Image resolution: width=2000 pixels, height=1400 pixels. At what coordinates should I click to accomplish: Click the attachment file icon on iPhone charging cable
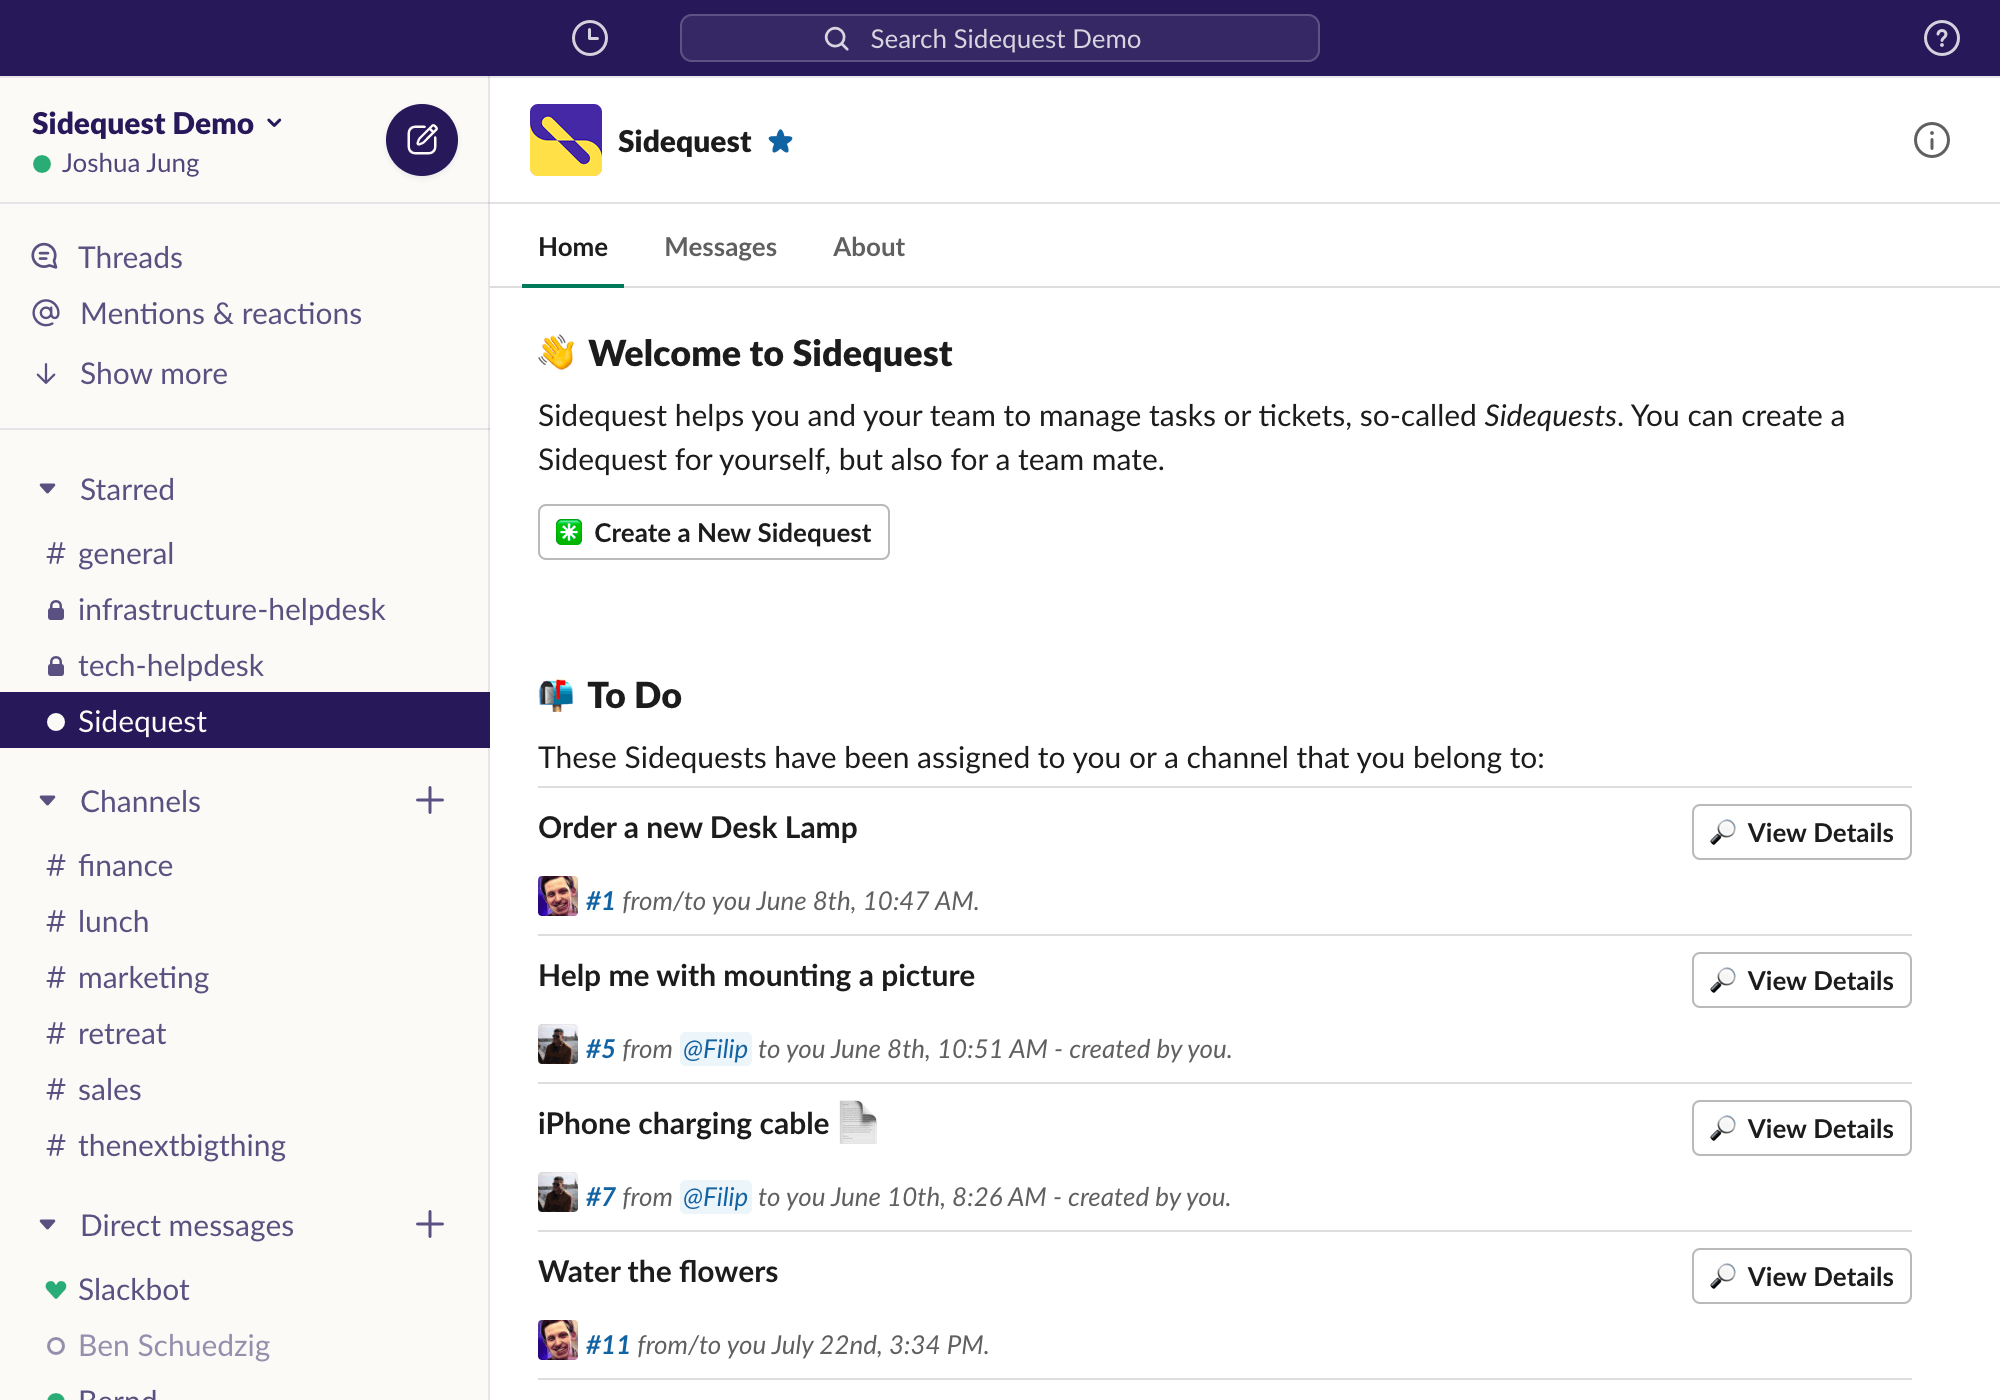point(858,1122)
